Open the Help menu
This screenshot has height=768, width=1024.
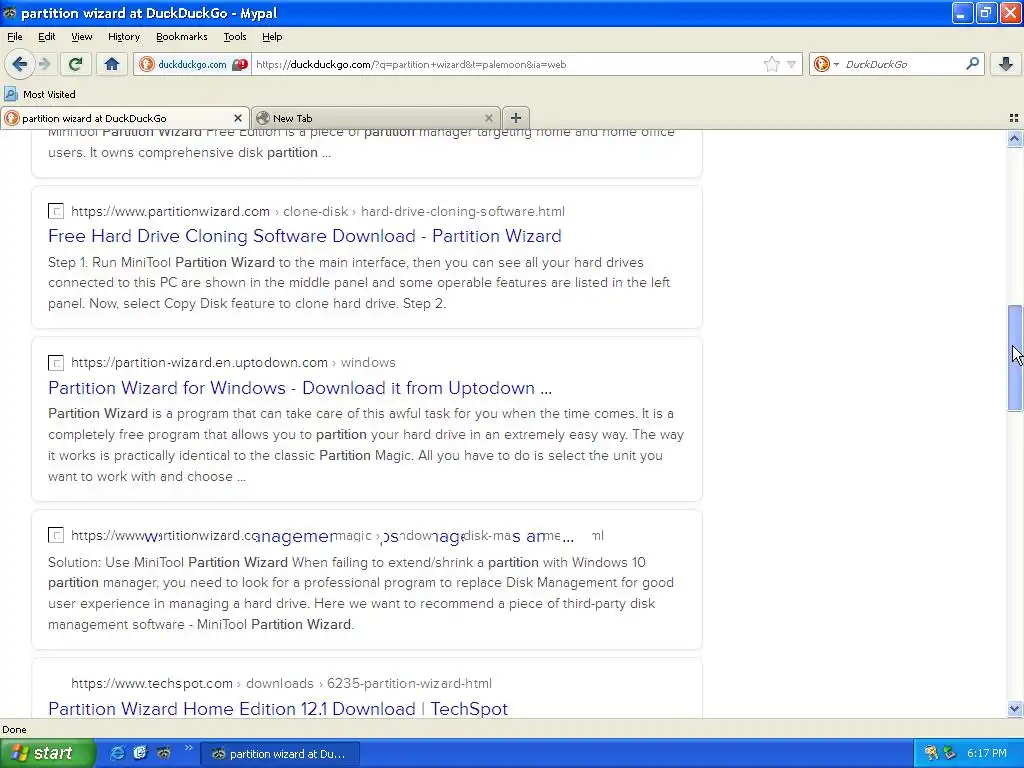(x=272, y=37)
